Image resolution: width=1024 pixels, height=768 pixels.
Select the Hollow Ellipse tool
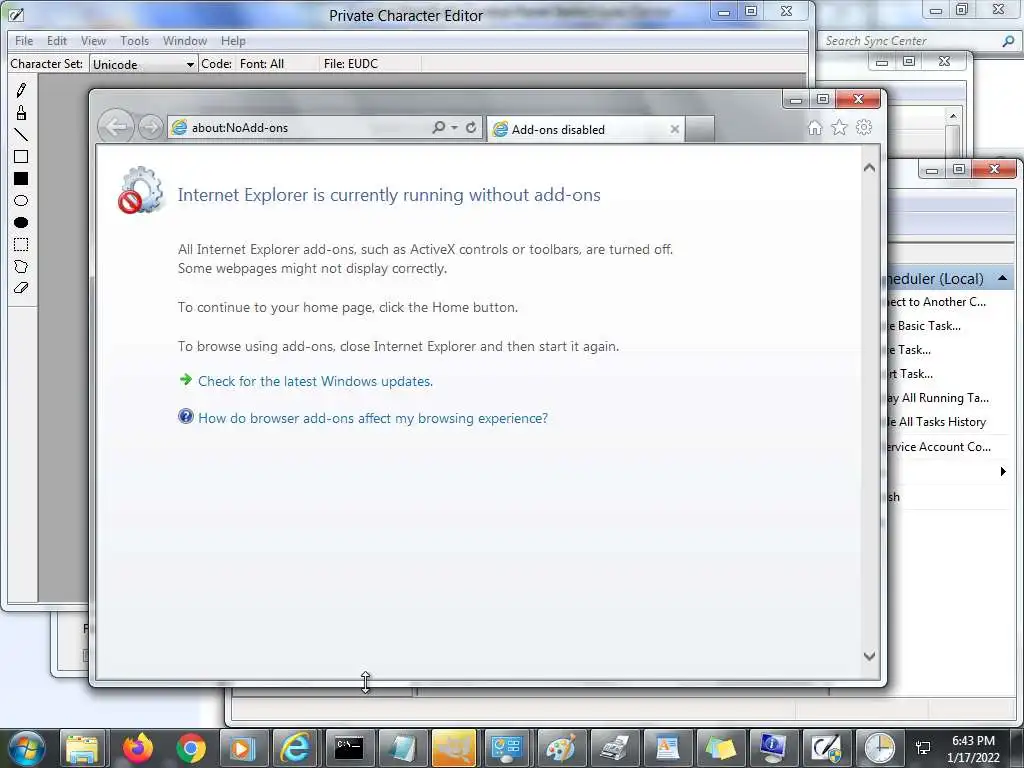[x=21, y=200]
